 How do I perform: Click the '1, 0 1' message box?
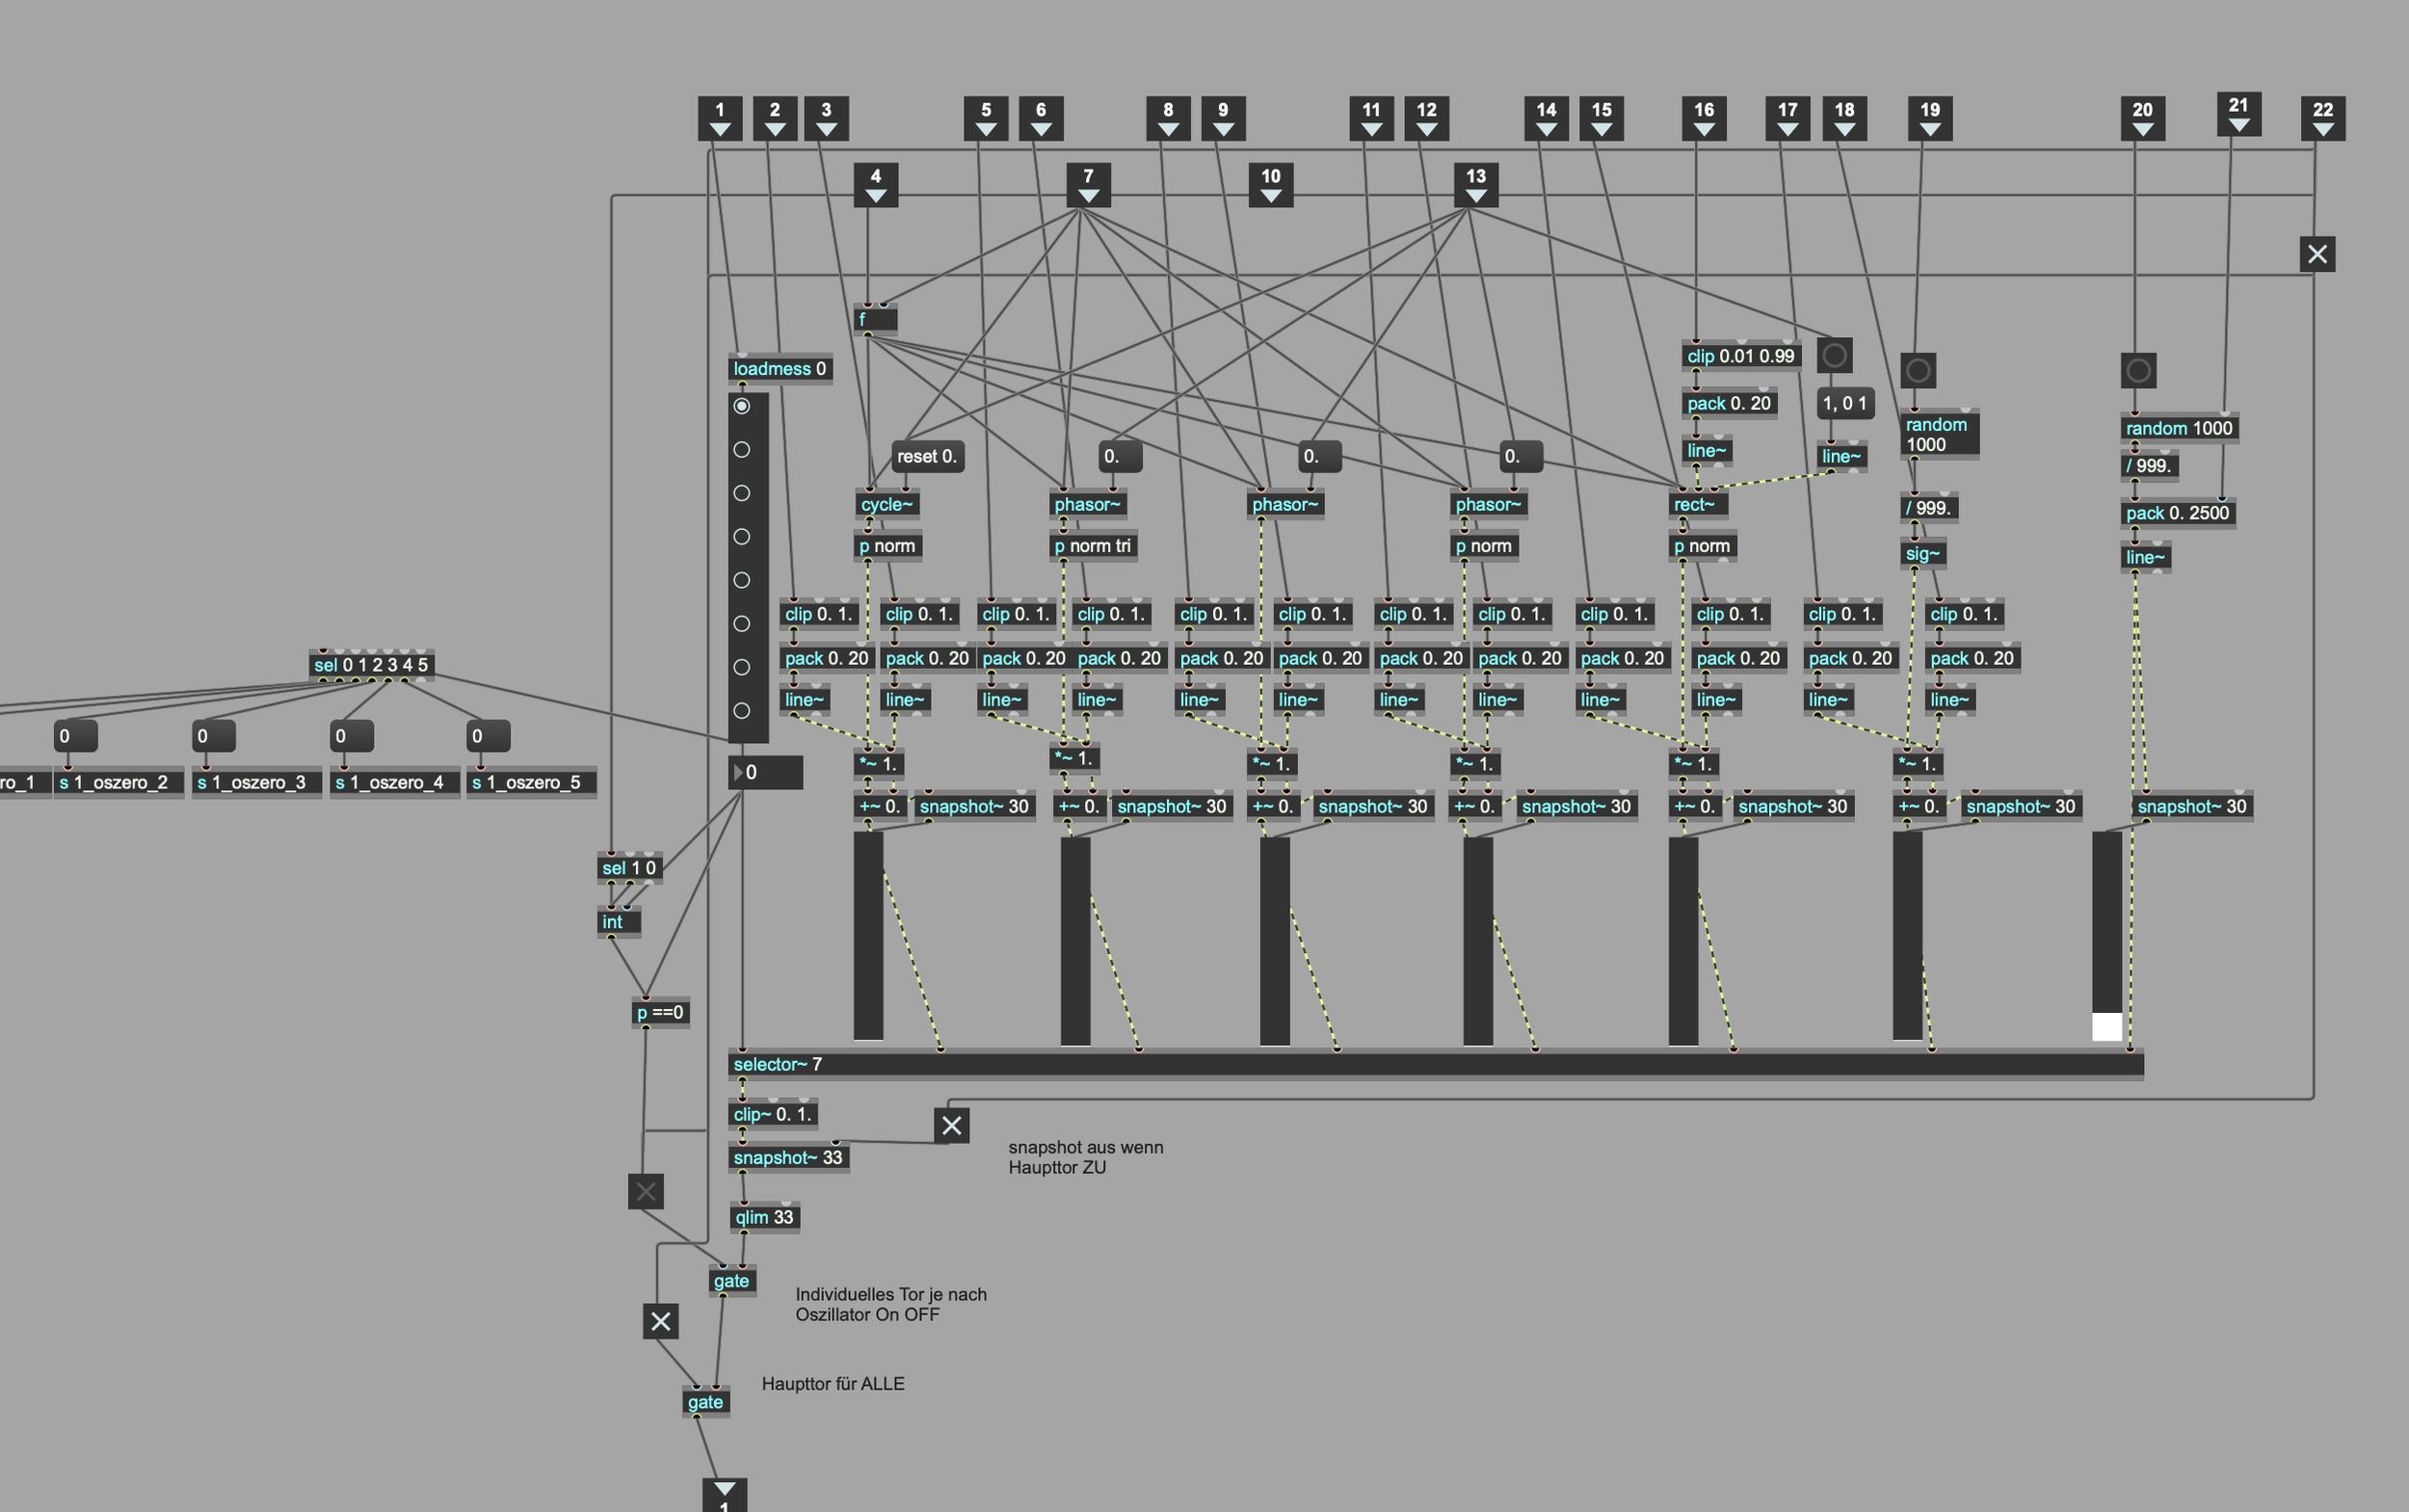(1844, 403)
